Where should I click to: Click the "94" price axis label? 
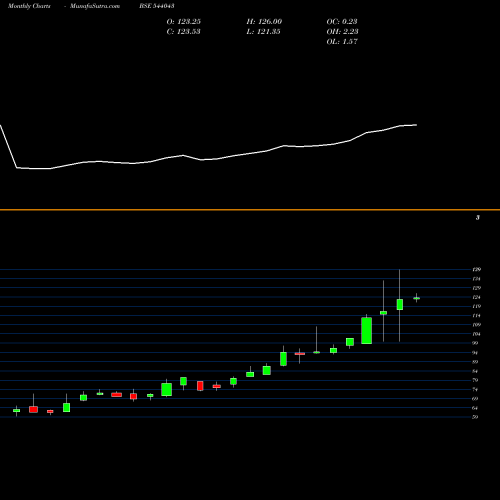(x=475, y=353)
